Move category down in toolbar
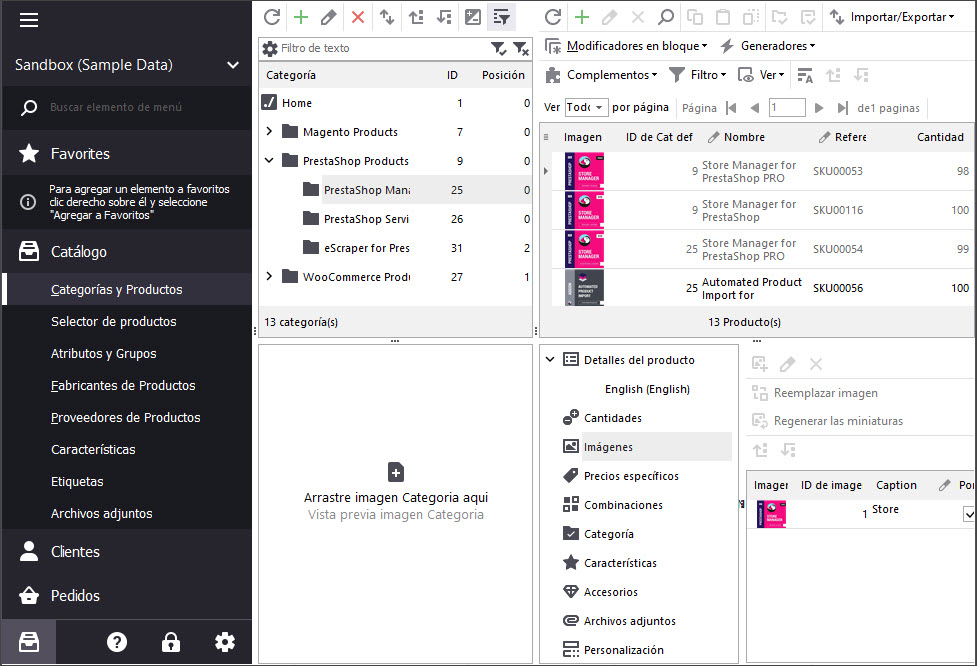Image resolution: width=977 pixels, height=666 pixels. click(x=444, y=17)
